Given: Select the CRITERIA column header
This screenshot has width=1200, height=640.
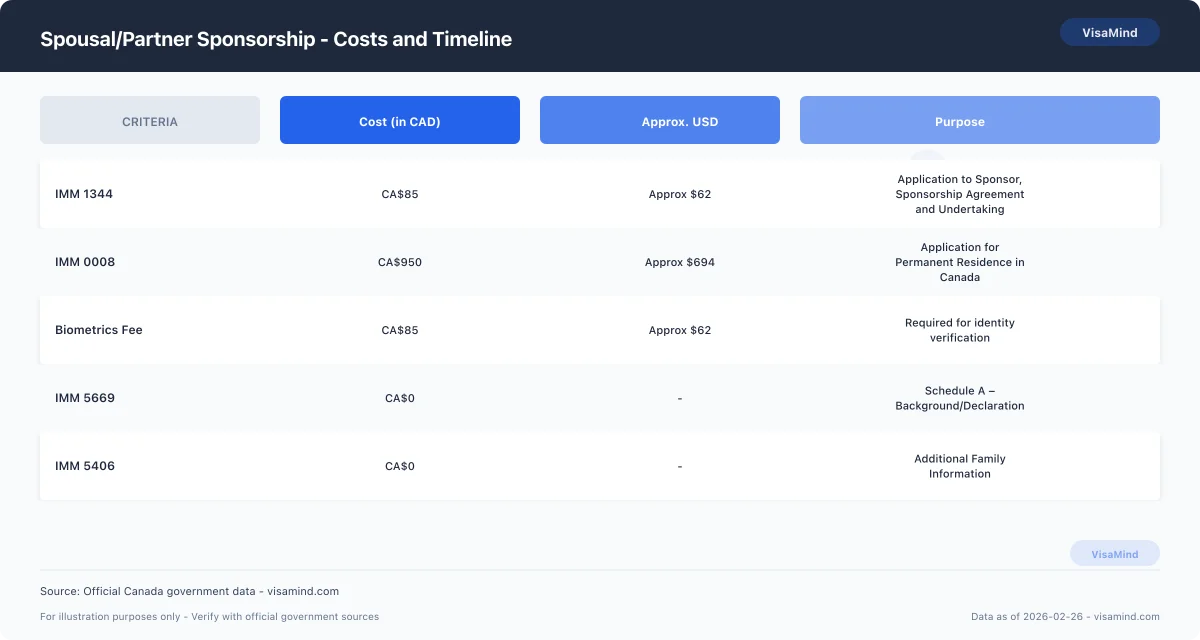Looking at the screenshot, I should tap(150, 121).
